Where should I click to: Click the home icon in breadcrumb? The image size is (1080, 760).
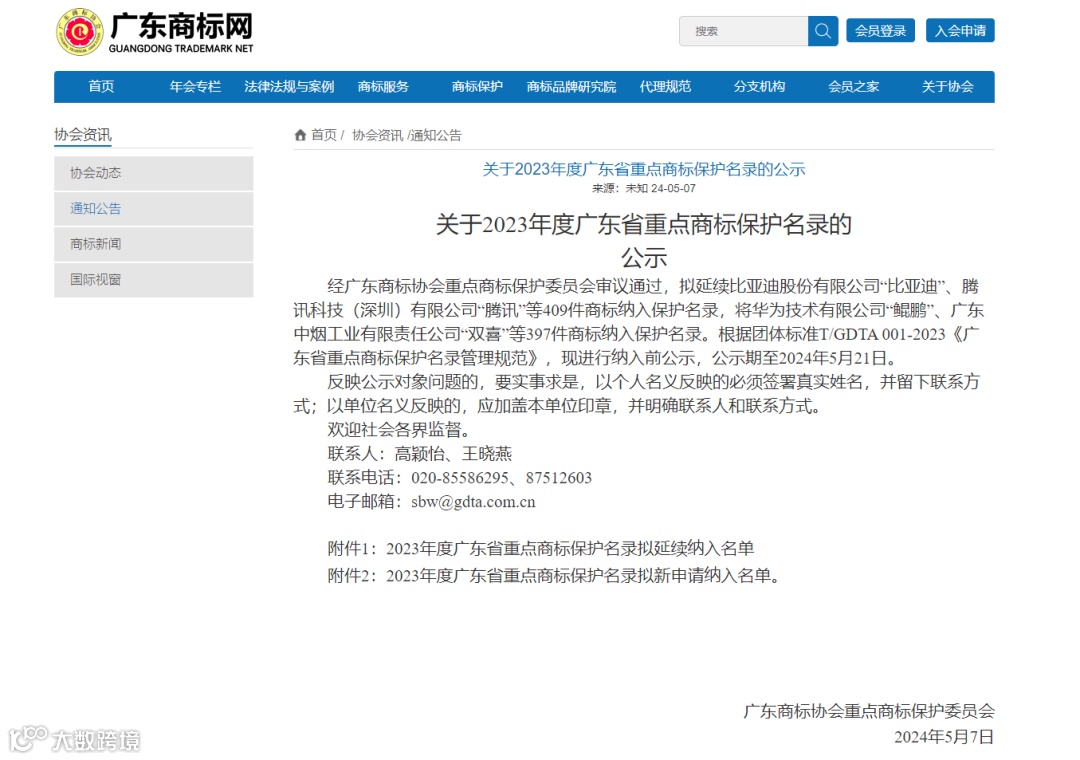[x=300, y=135]
